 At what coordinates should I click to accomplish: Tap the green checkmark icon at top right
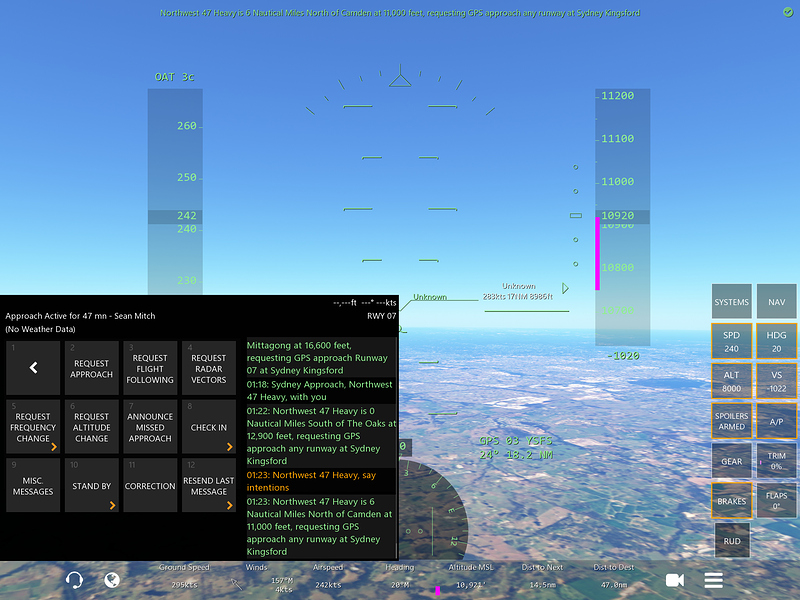pyautogui.click(x=788, y=12)
